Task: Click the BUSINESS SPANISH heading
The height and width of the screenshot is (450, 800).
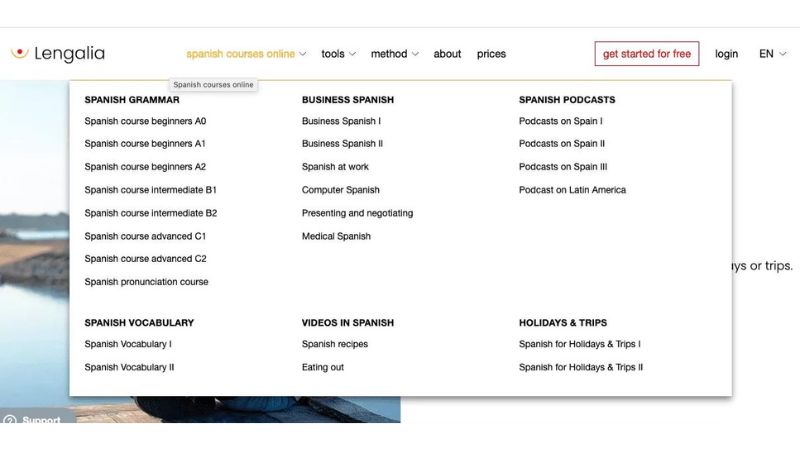Action: 348,99
